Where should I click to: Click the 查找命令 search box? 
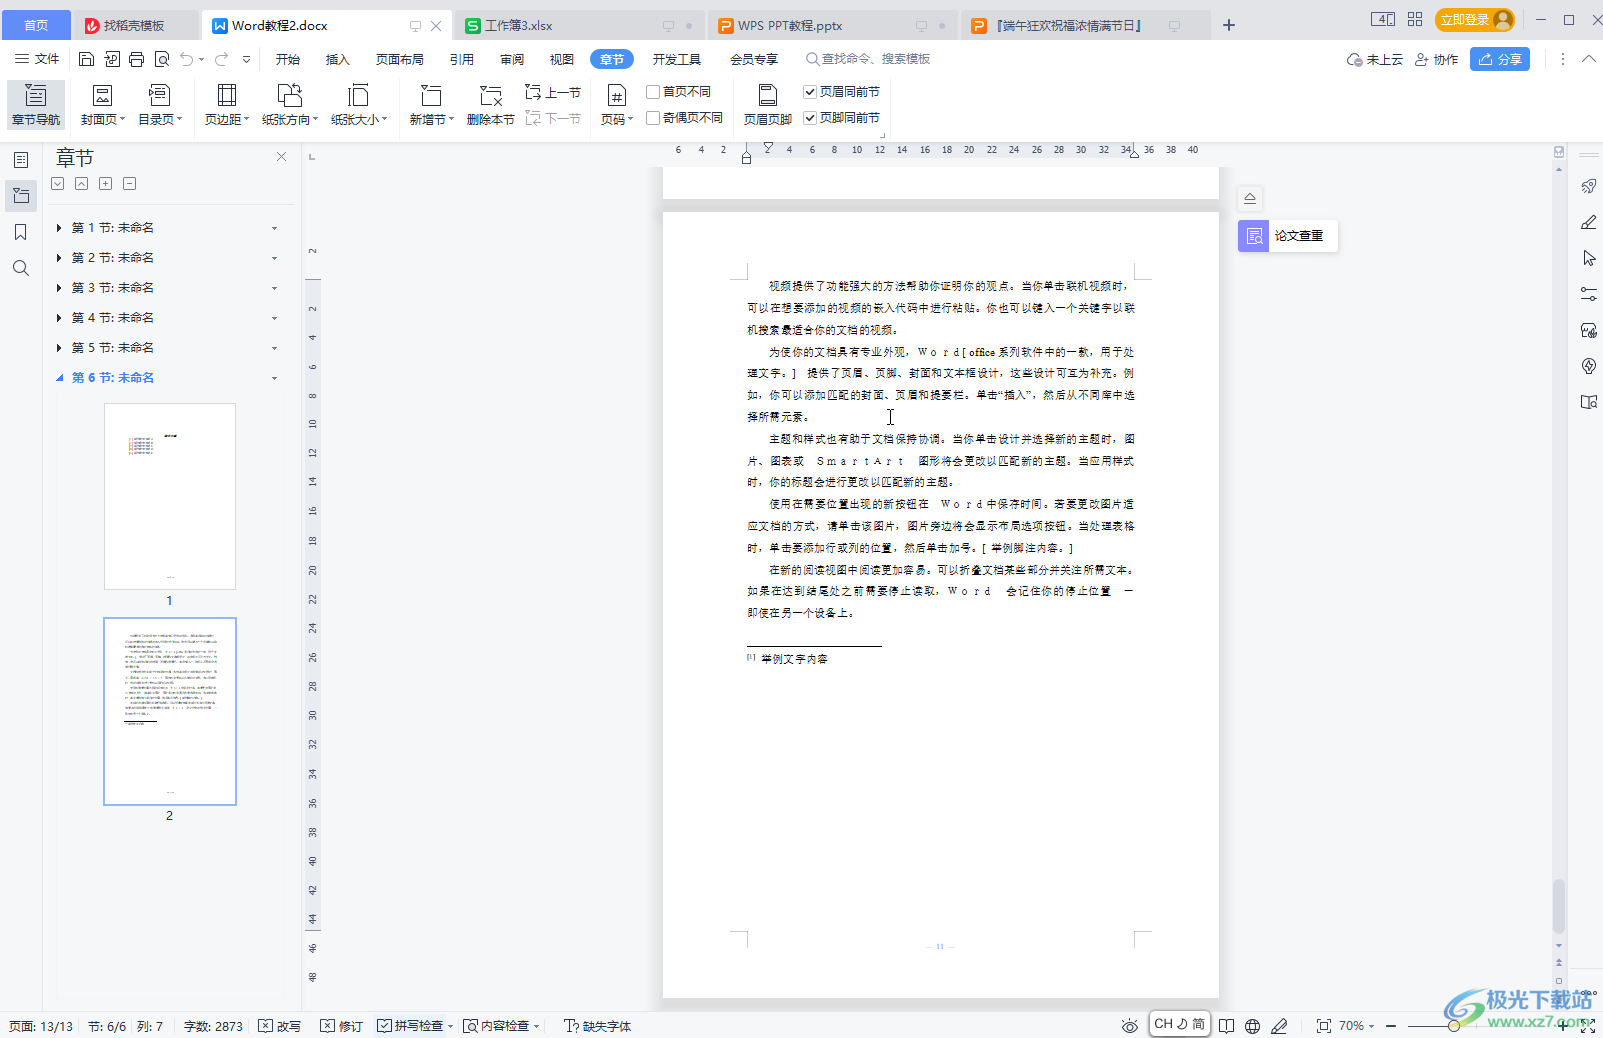(868, 59)
